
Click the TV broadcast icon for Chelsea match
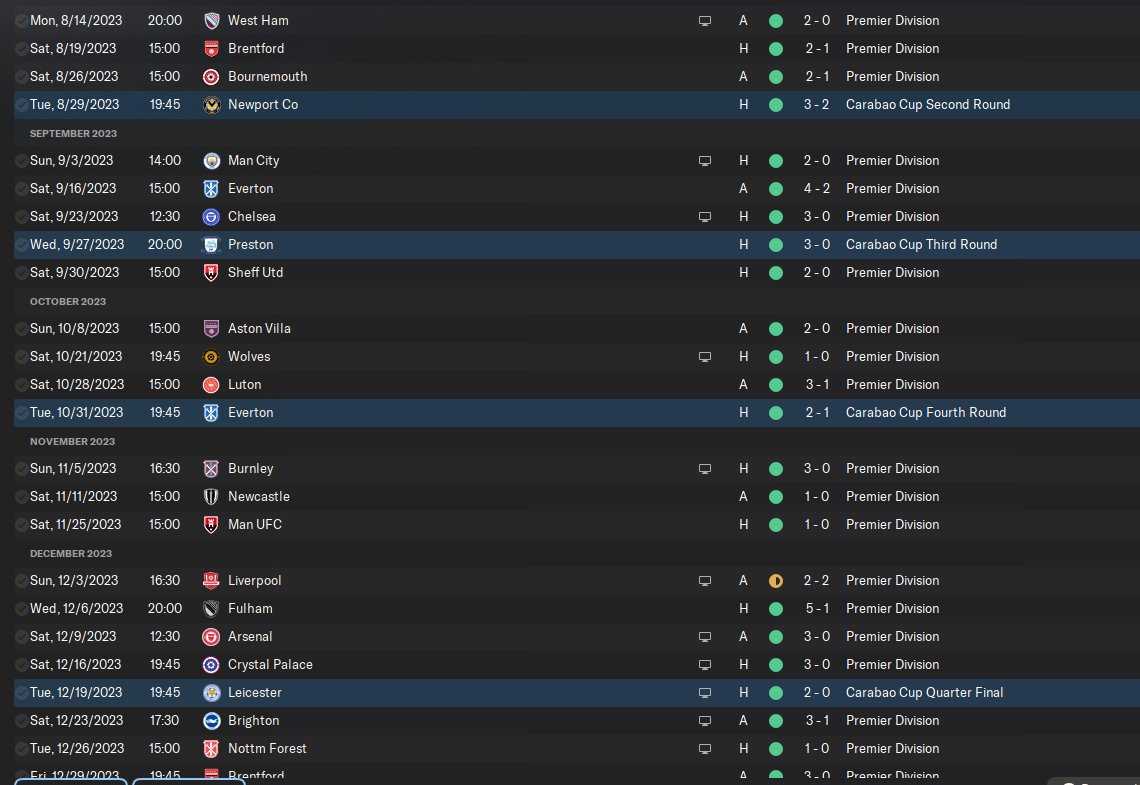coord(705,217)
